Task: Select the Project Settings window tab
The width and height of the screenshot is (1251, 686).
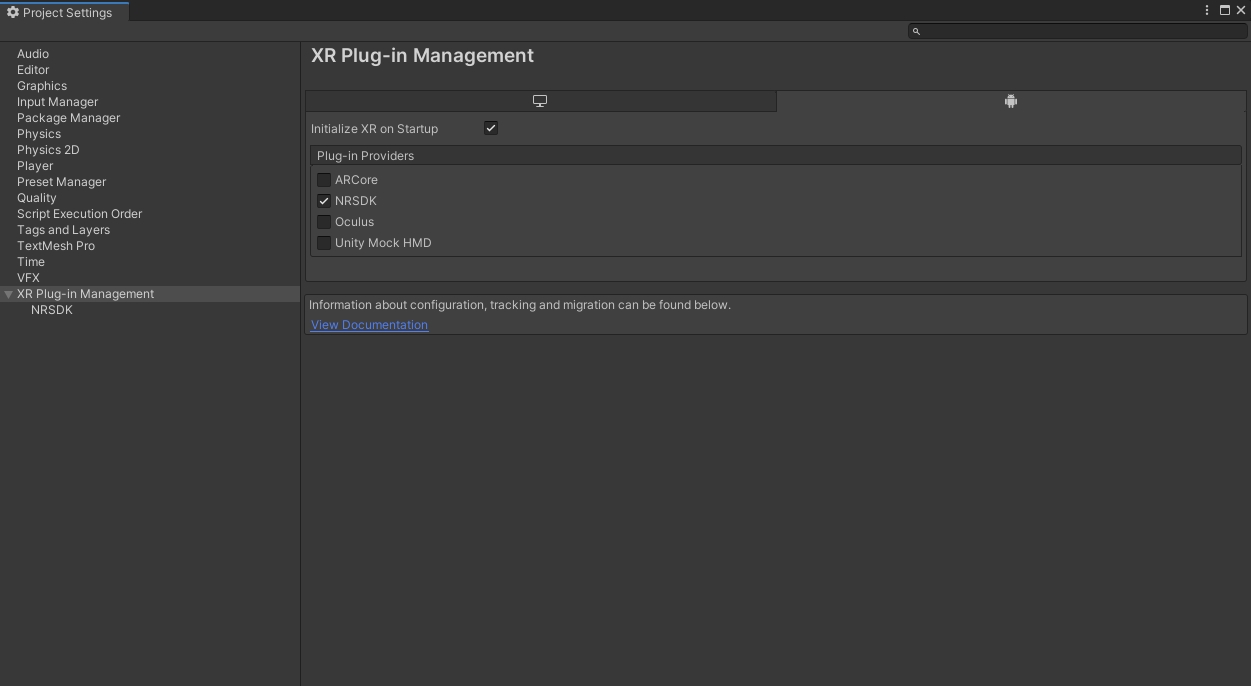Action: pos(66,13)
